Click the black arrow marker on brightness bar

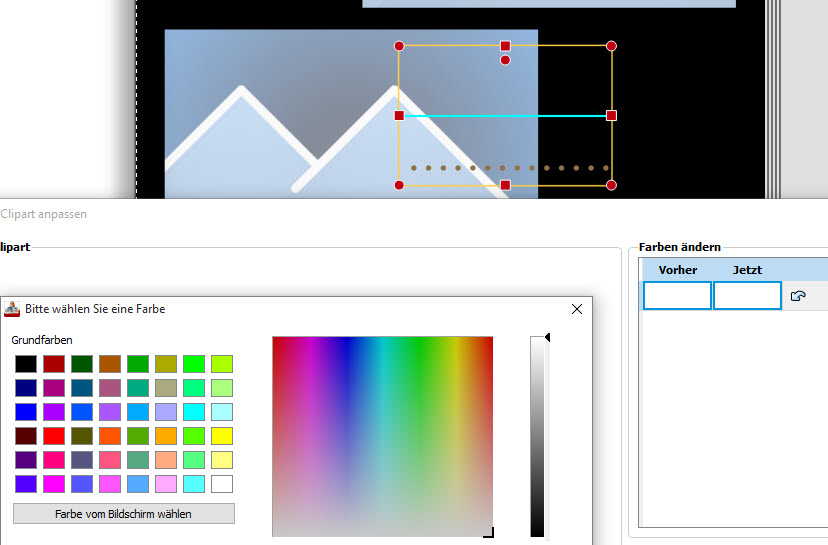click(x=548, y=337)
